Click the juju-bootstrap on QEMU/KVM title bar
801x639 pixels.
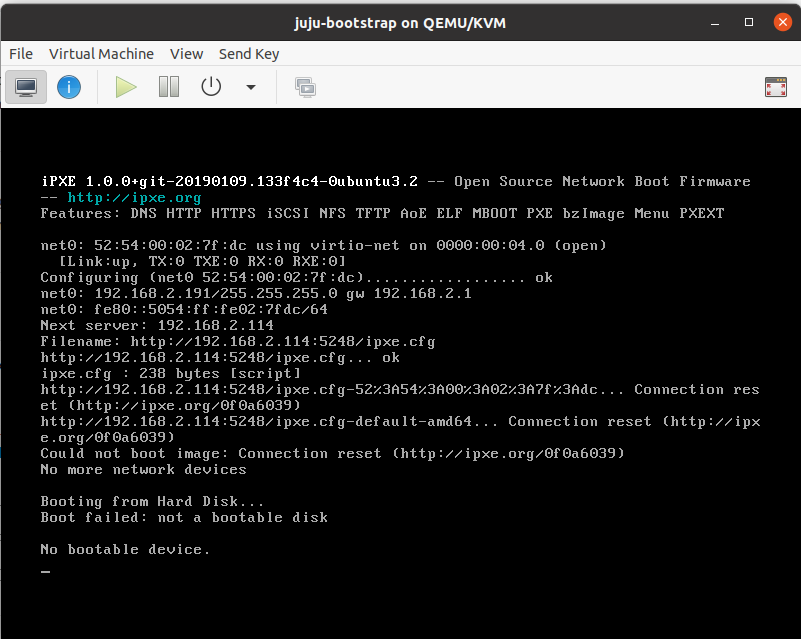tap(400, 21)
